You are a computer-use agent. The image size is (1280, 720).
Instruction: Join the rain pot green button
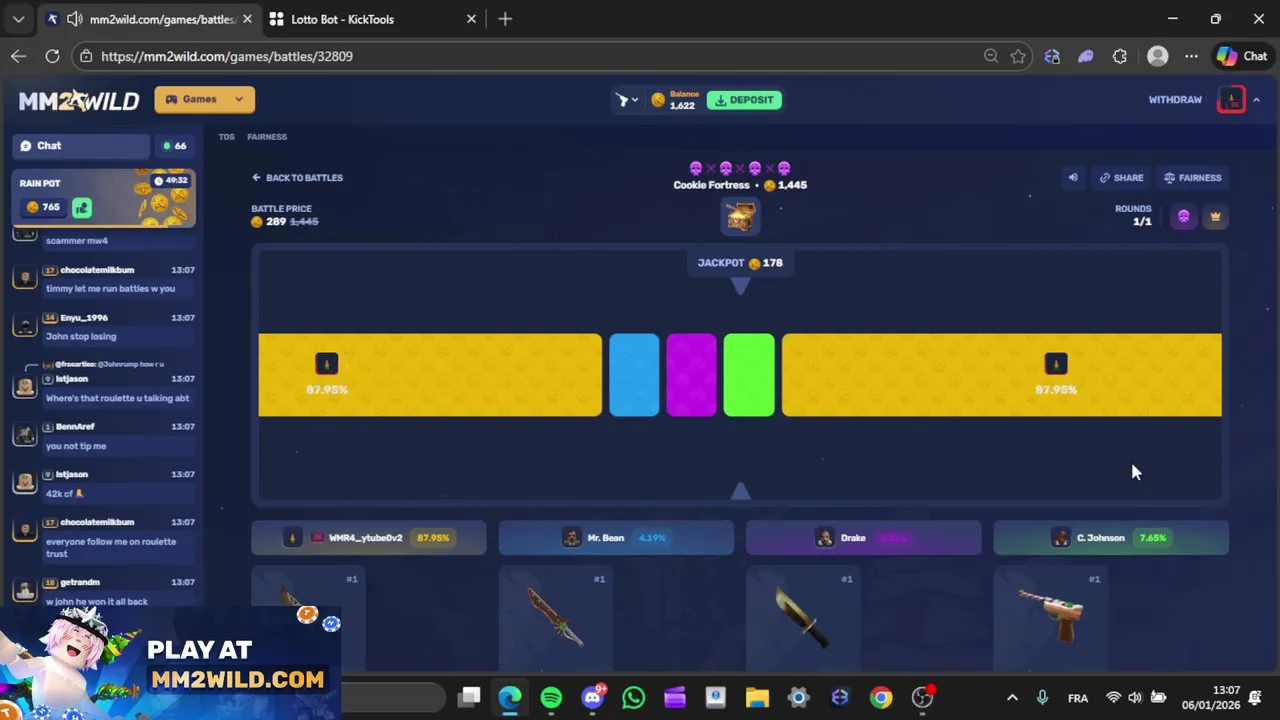82,207
